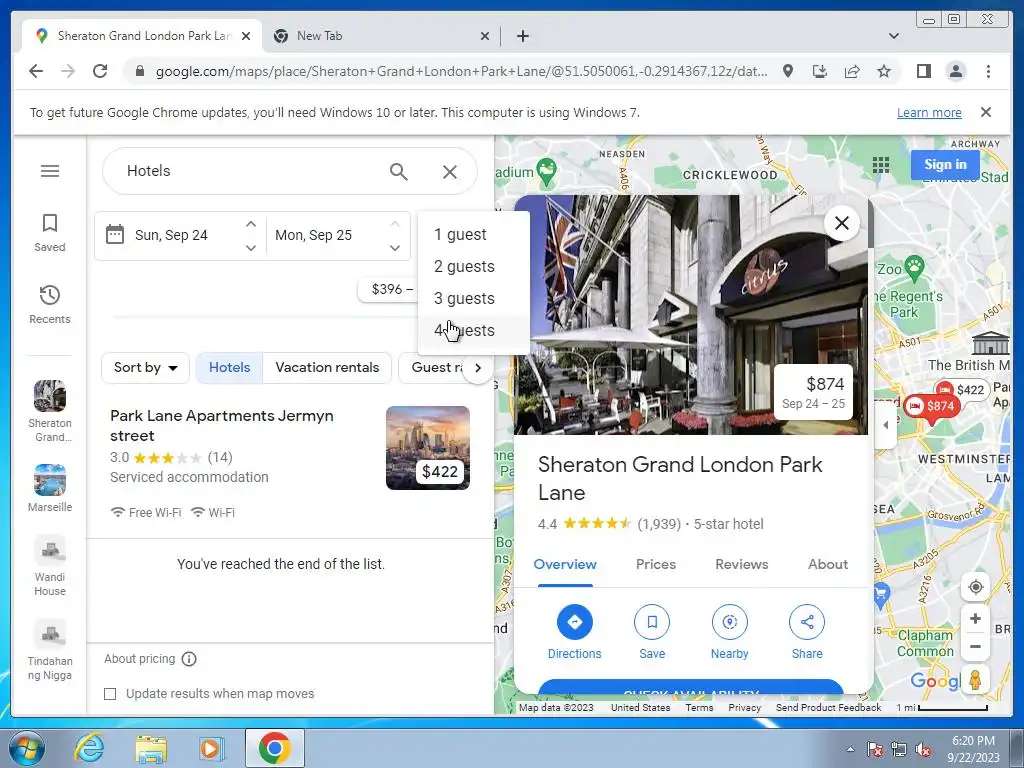Open Terms link on map footer
The image size is (1024, 768).
699,707
